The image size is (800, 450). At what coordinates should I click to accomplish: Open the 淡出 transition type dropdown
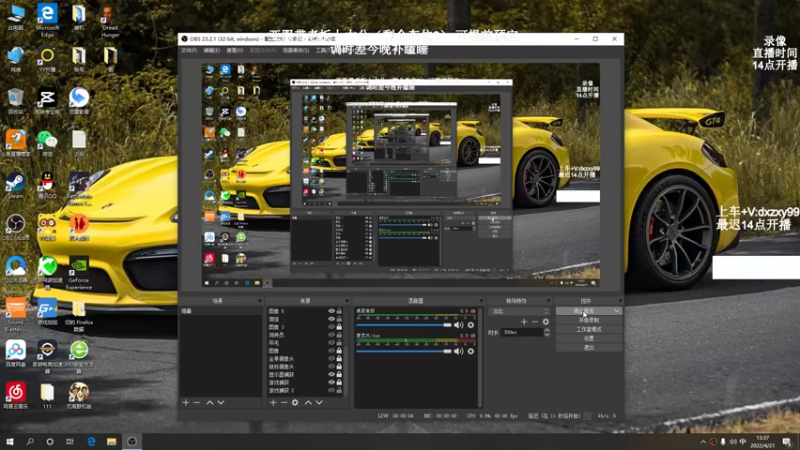click(519, 311)
